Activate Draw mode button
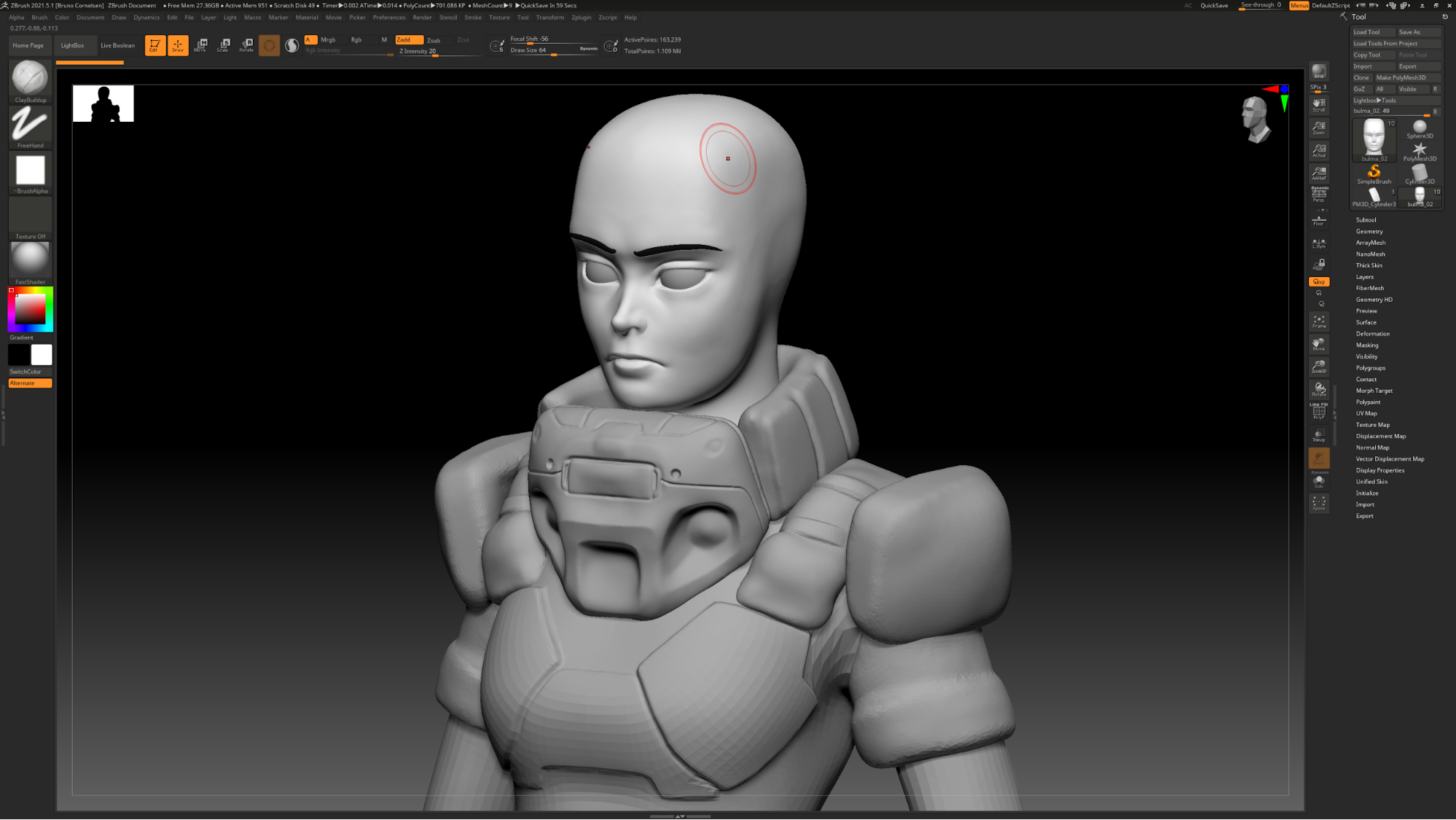This screenshot has height=820, width=1456. pyautogui.click(x=178, y=45)
